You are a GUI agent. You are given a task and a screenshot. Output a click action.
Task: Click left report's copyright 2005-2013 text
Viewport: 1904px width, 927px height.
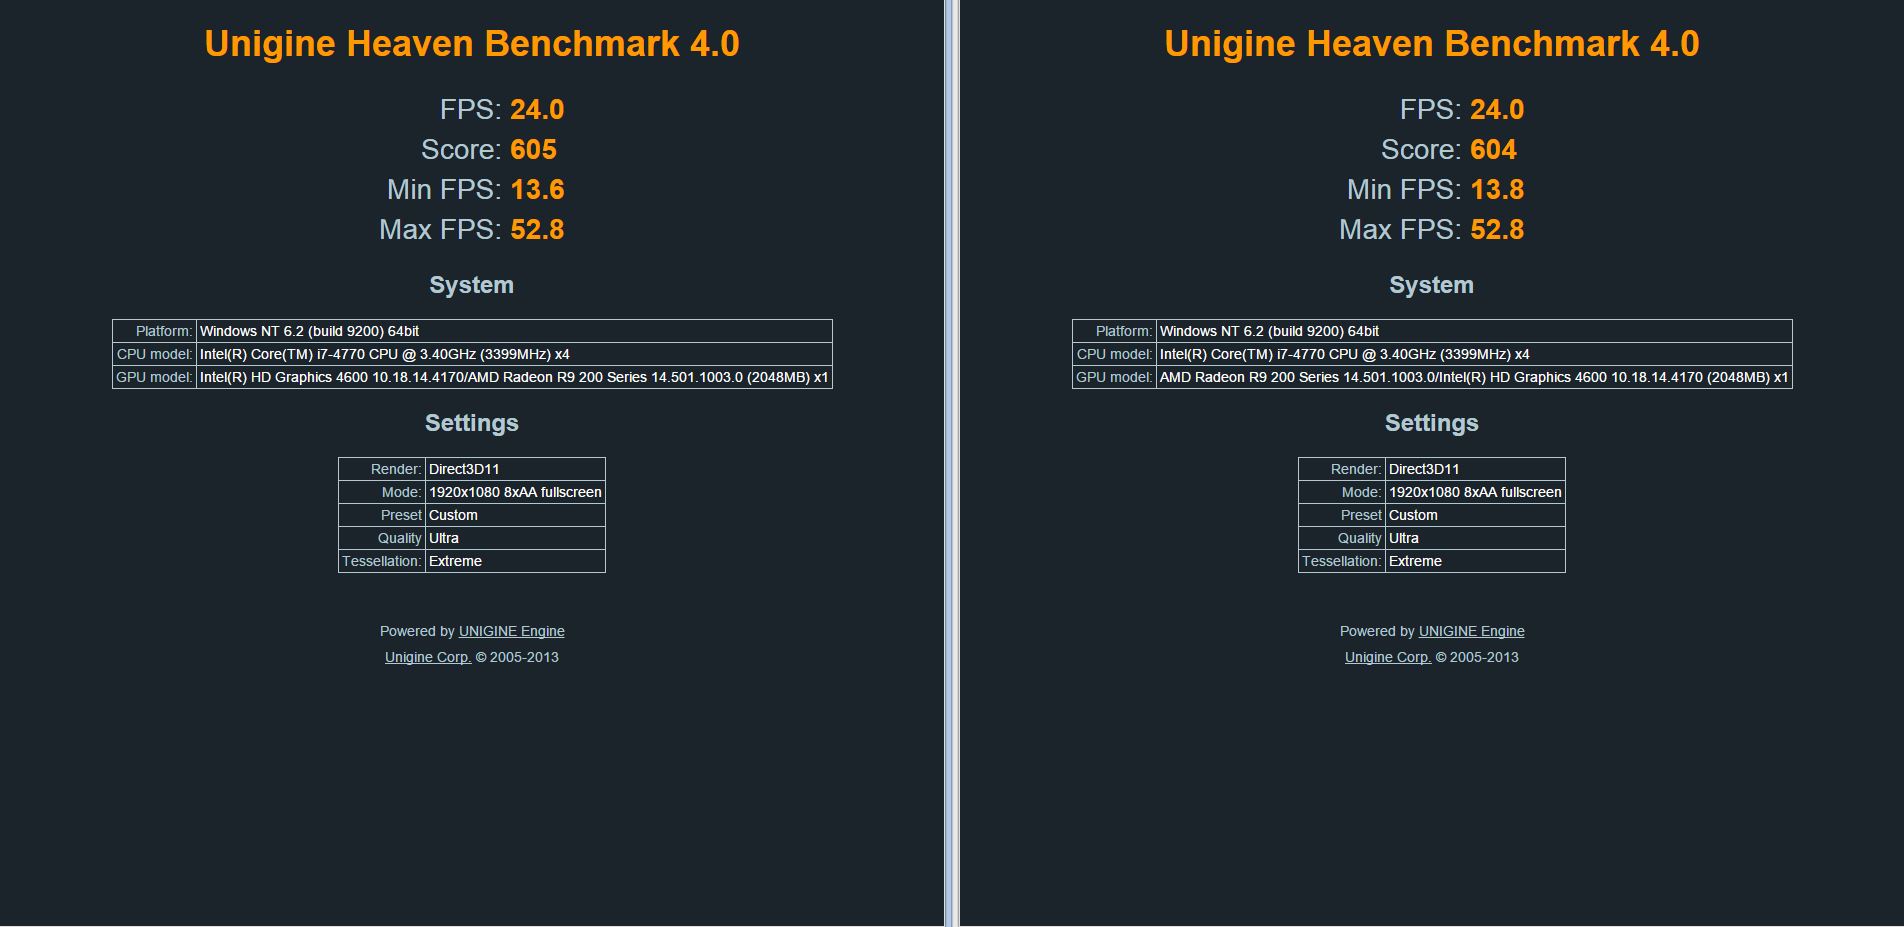point(517,657)
